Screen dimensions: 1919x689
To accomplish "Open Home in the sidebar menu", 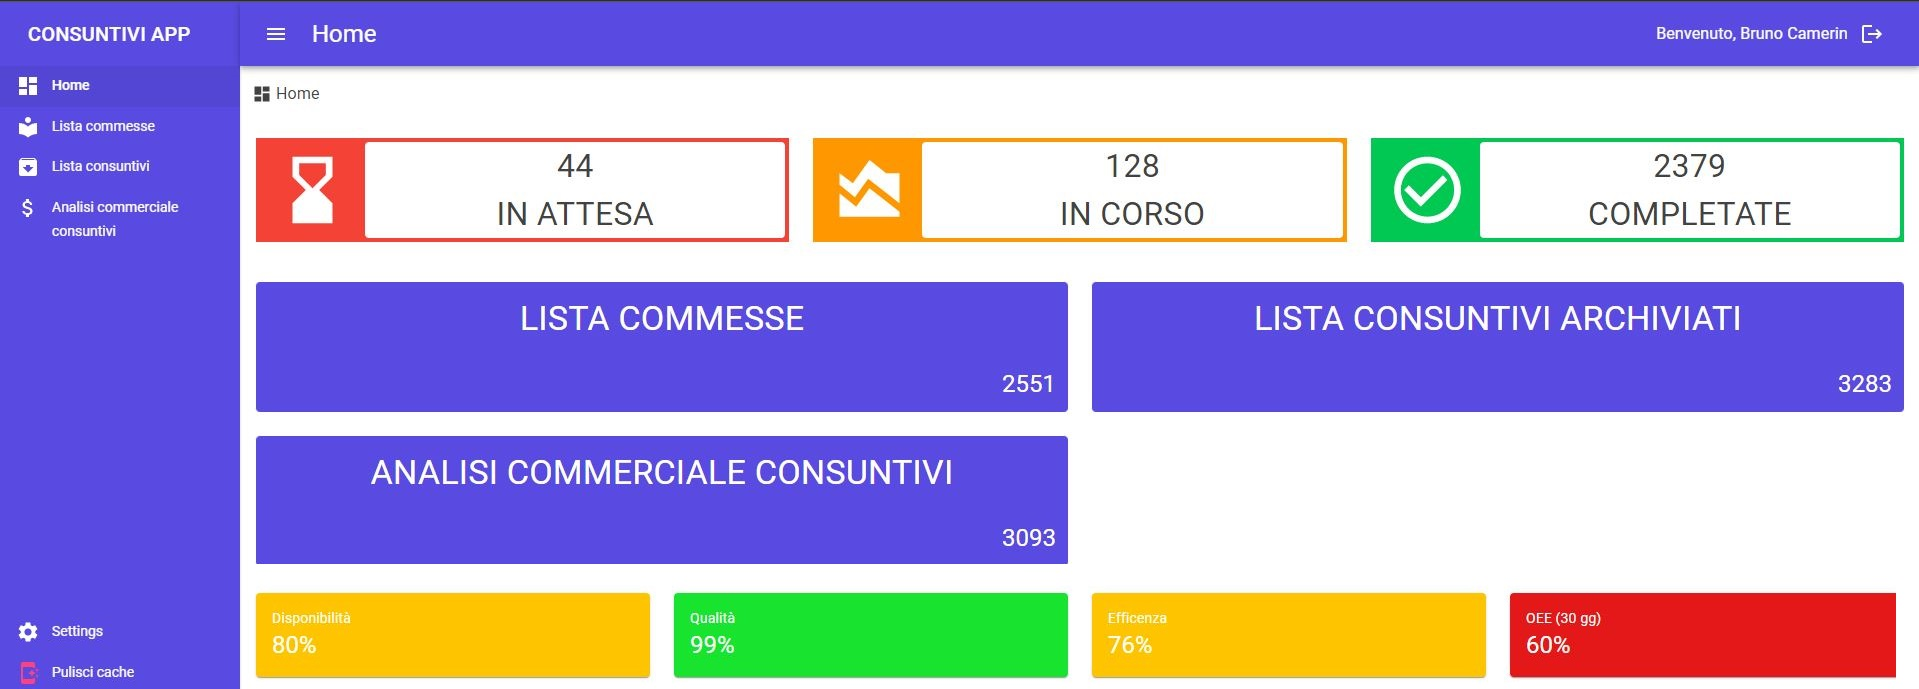I will (x=71, y=86).
